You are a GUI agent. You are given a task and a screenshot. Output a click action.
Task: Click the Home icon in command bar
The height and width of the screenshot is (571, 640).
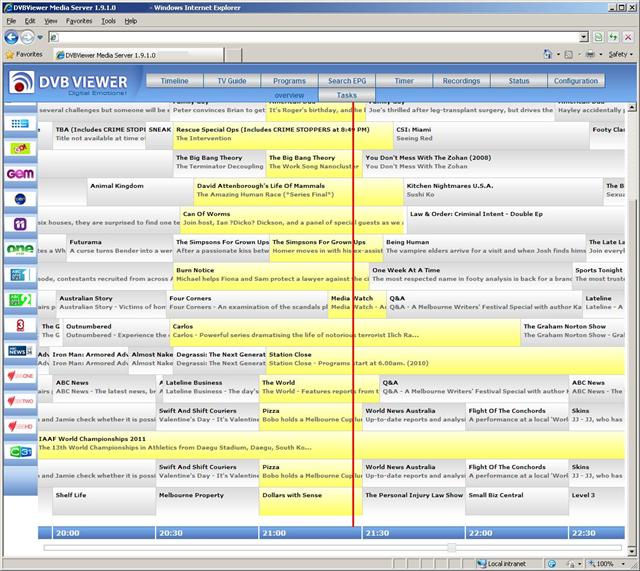[548, 54]
